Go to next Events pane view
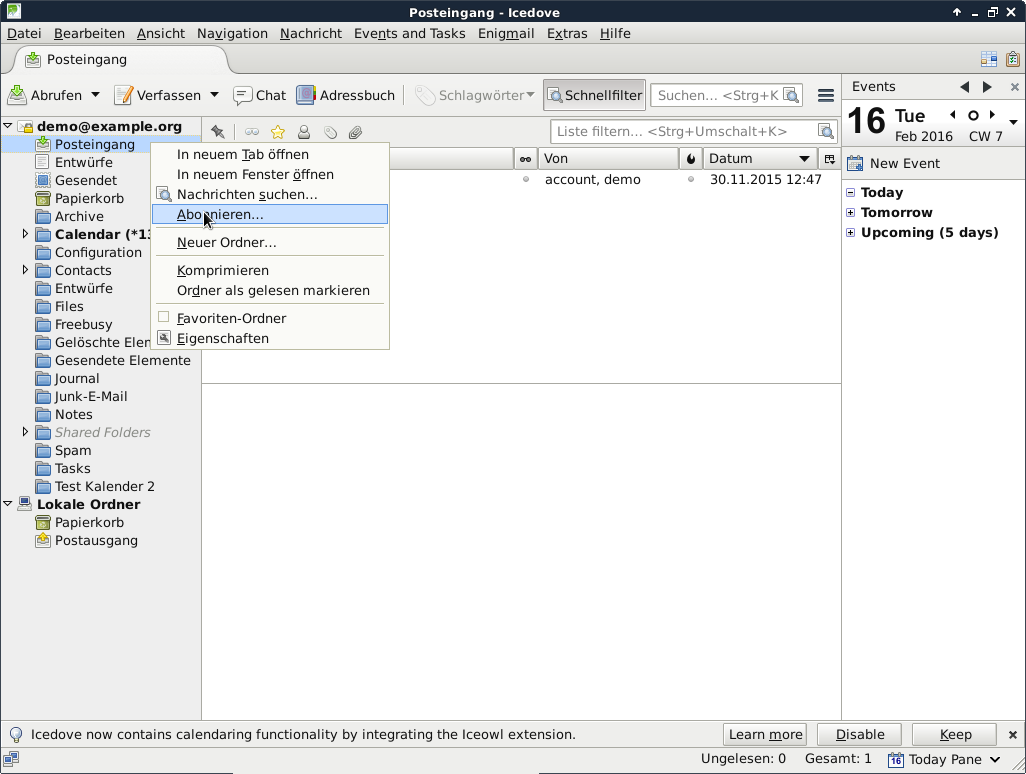The height and width of the screenshot is (774, 1026). (987, 87)
